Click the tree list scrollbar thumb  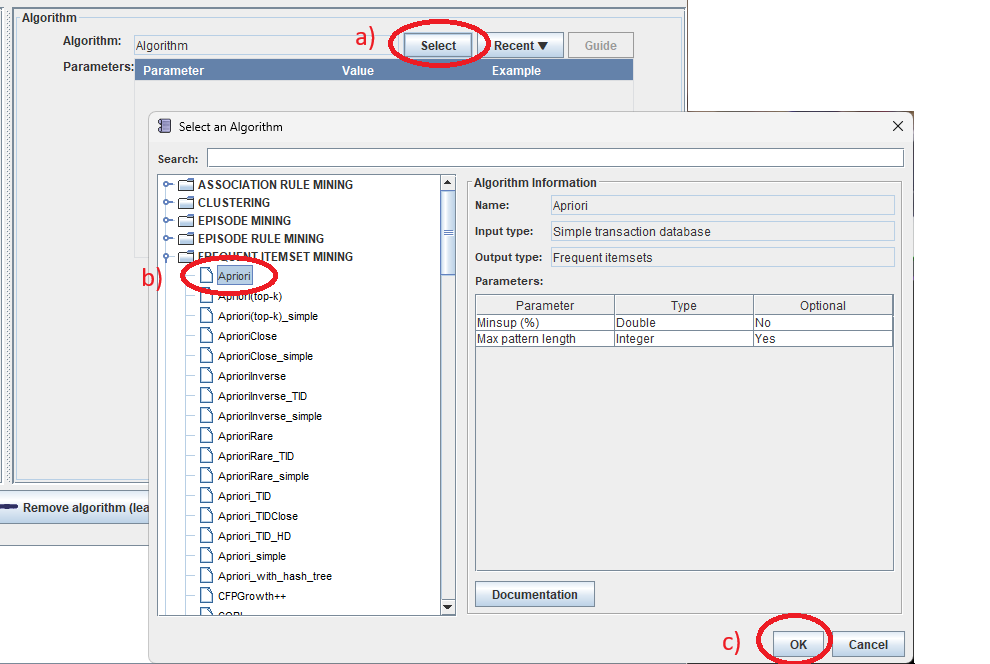(448, 232)
